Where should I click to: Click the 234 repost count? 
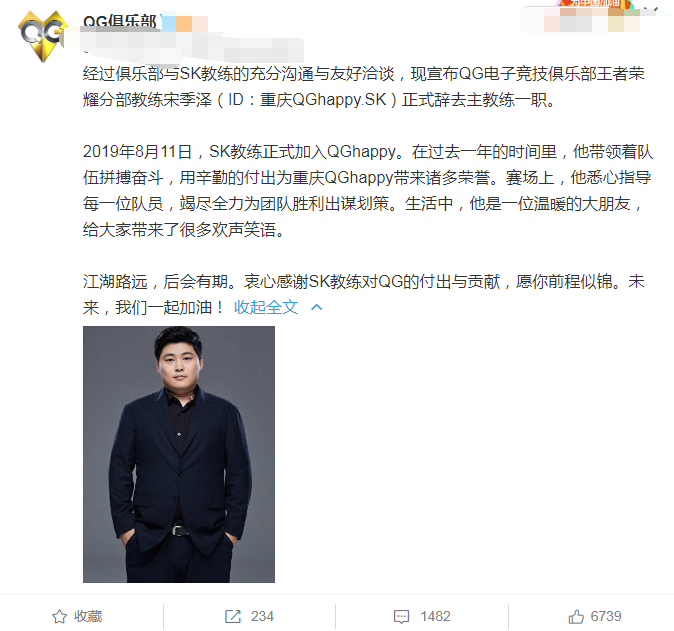tap(262, 616)
